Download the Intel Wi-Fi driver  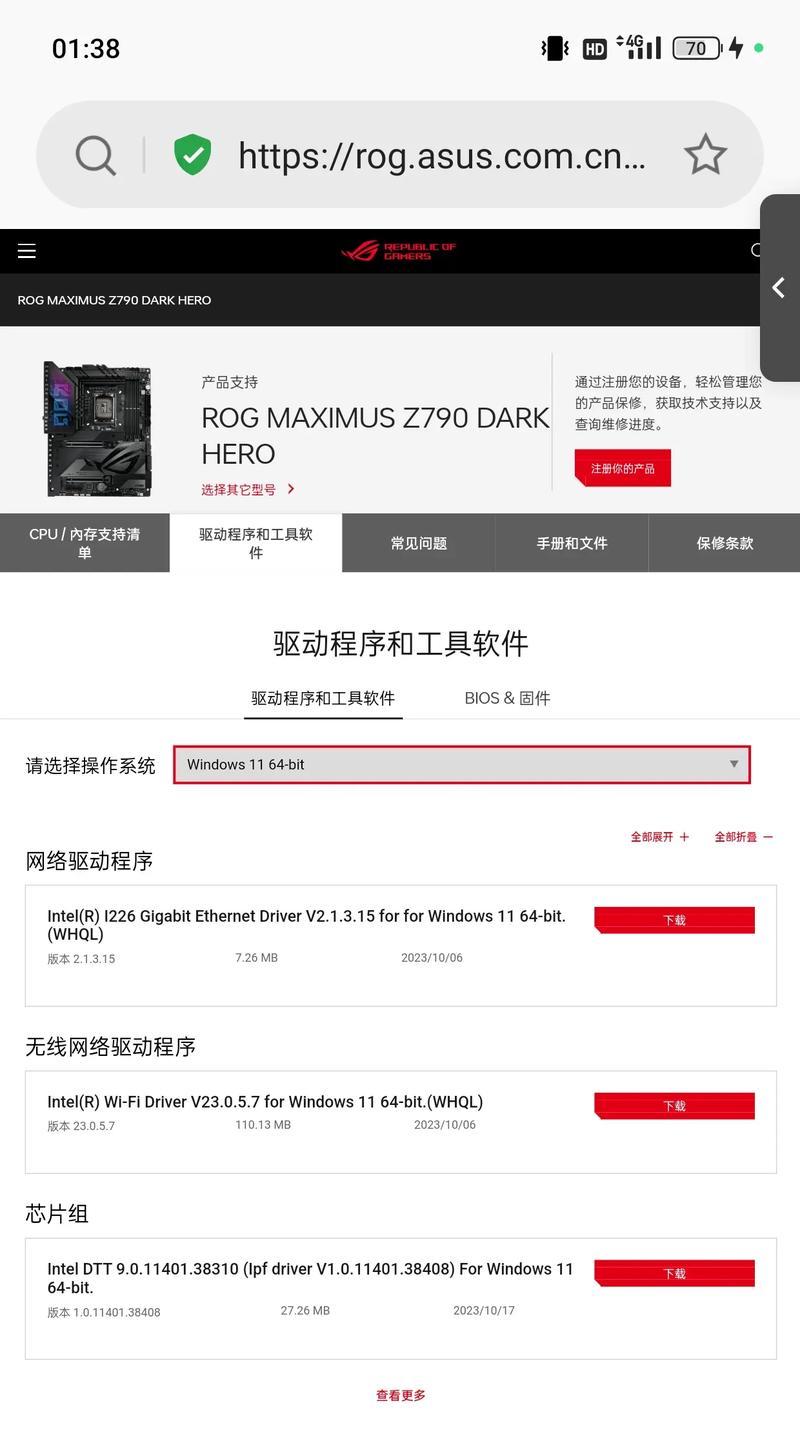point(674,1106)
